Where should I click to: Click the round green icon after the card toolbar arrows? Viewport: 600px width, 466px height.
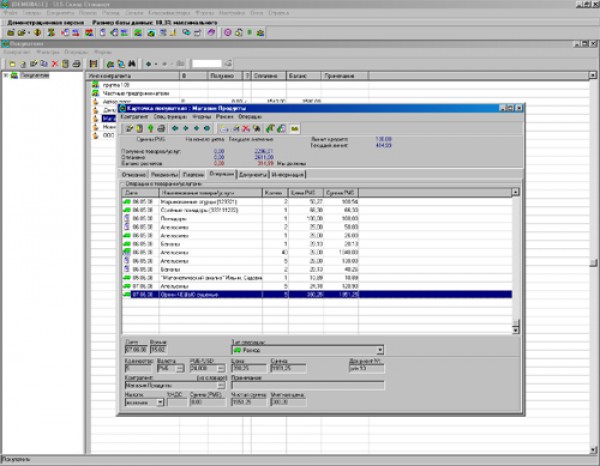[x=207, y=129]
